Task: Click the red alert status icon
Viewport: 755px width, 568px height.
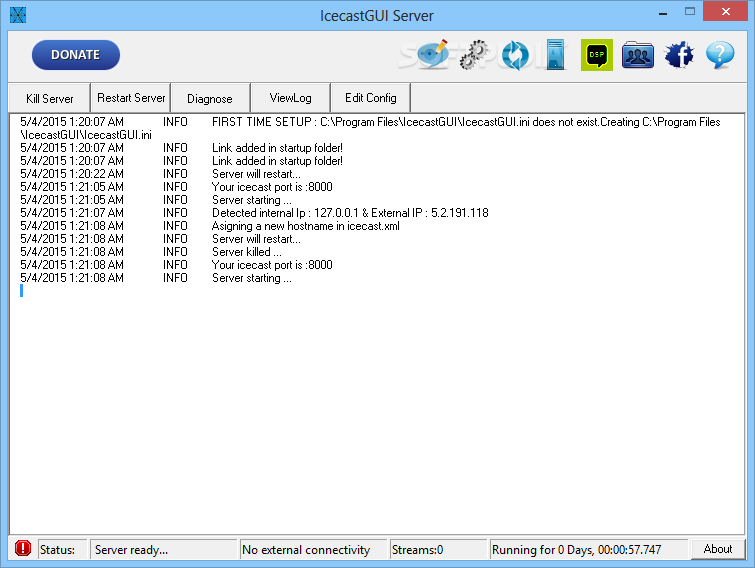Action: 23,548
